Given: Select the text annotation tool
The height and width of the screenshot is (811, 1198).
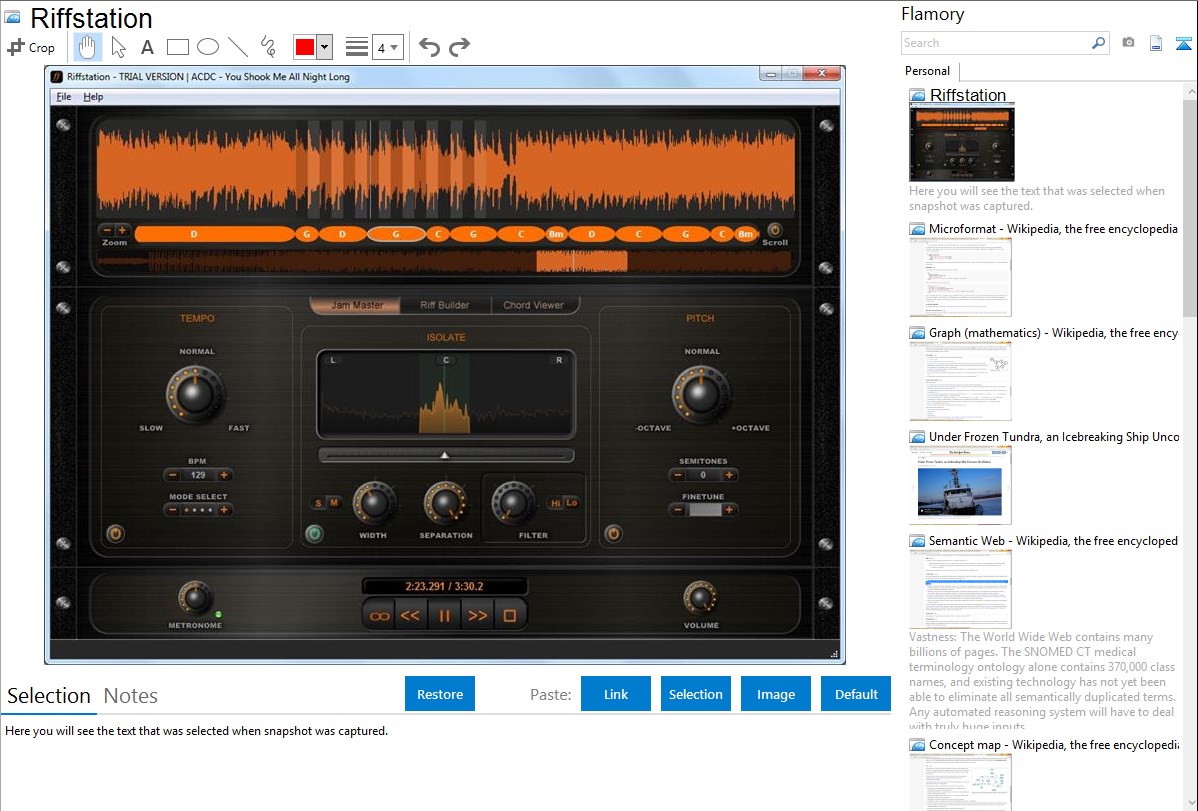Looking at the screenshot, I should tap(147, 47).
